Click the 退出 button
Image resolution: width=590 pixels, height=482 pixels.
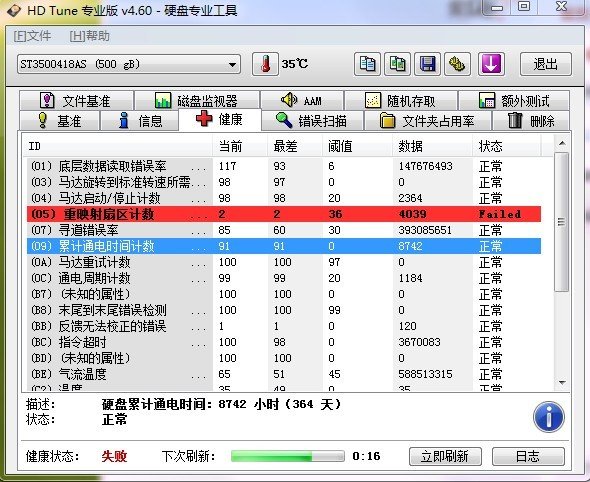[546, 64]
